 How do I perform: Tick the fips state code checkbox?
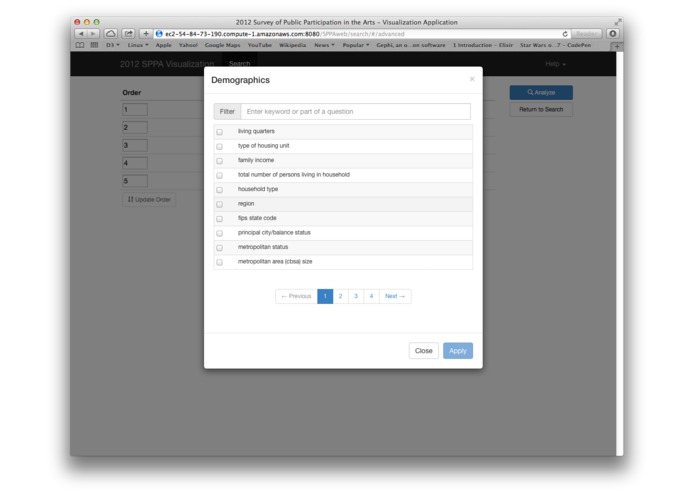219,219
